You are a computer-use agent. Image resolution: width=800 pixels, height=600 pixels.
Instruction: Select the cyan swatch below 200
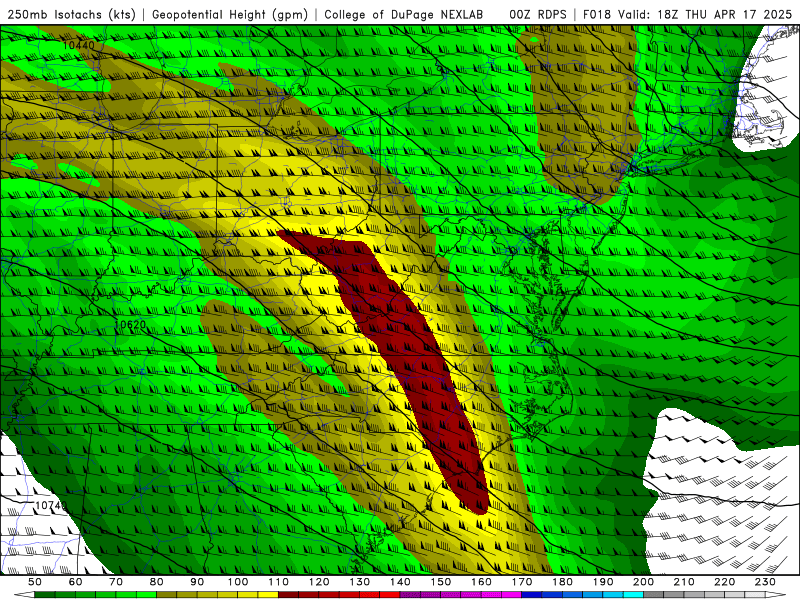pos(633,595)
